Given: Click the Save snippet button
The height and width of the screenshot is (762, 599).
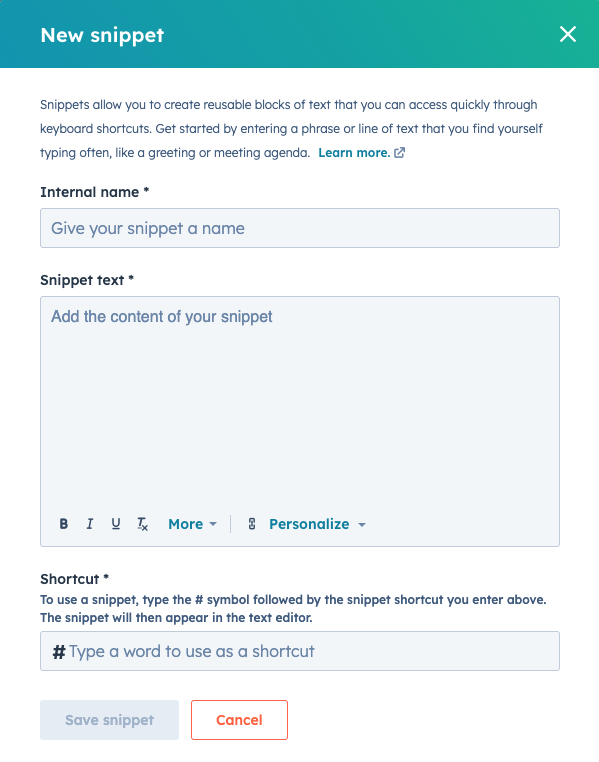Looking at the screenshot, I should [x=109, y=720].
